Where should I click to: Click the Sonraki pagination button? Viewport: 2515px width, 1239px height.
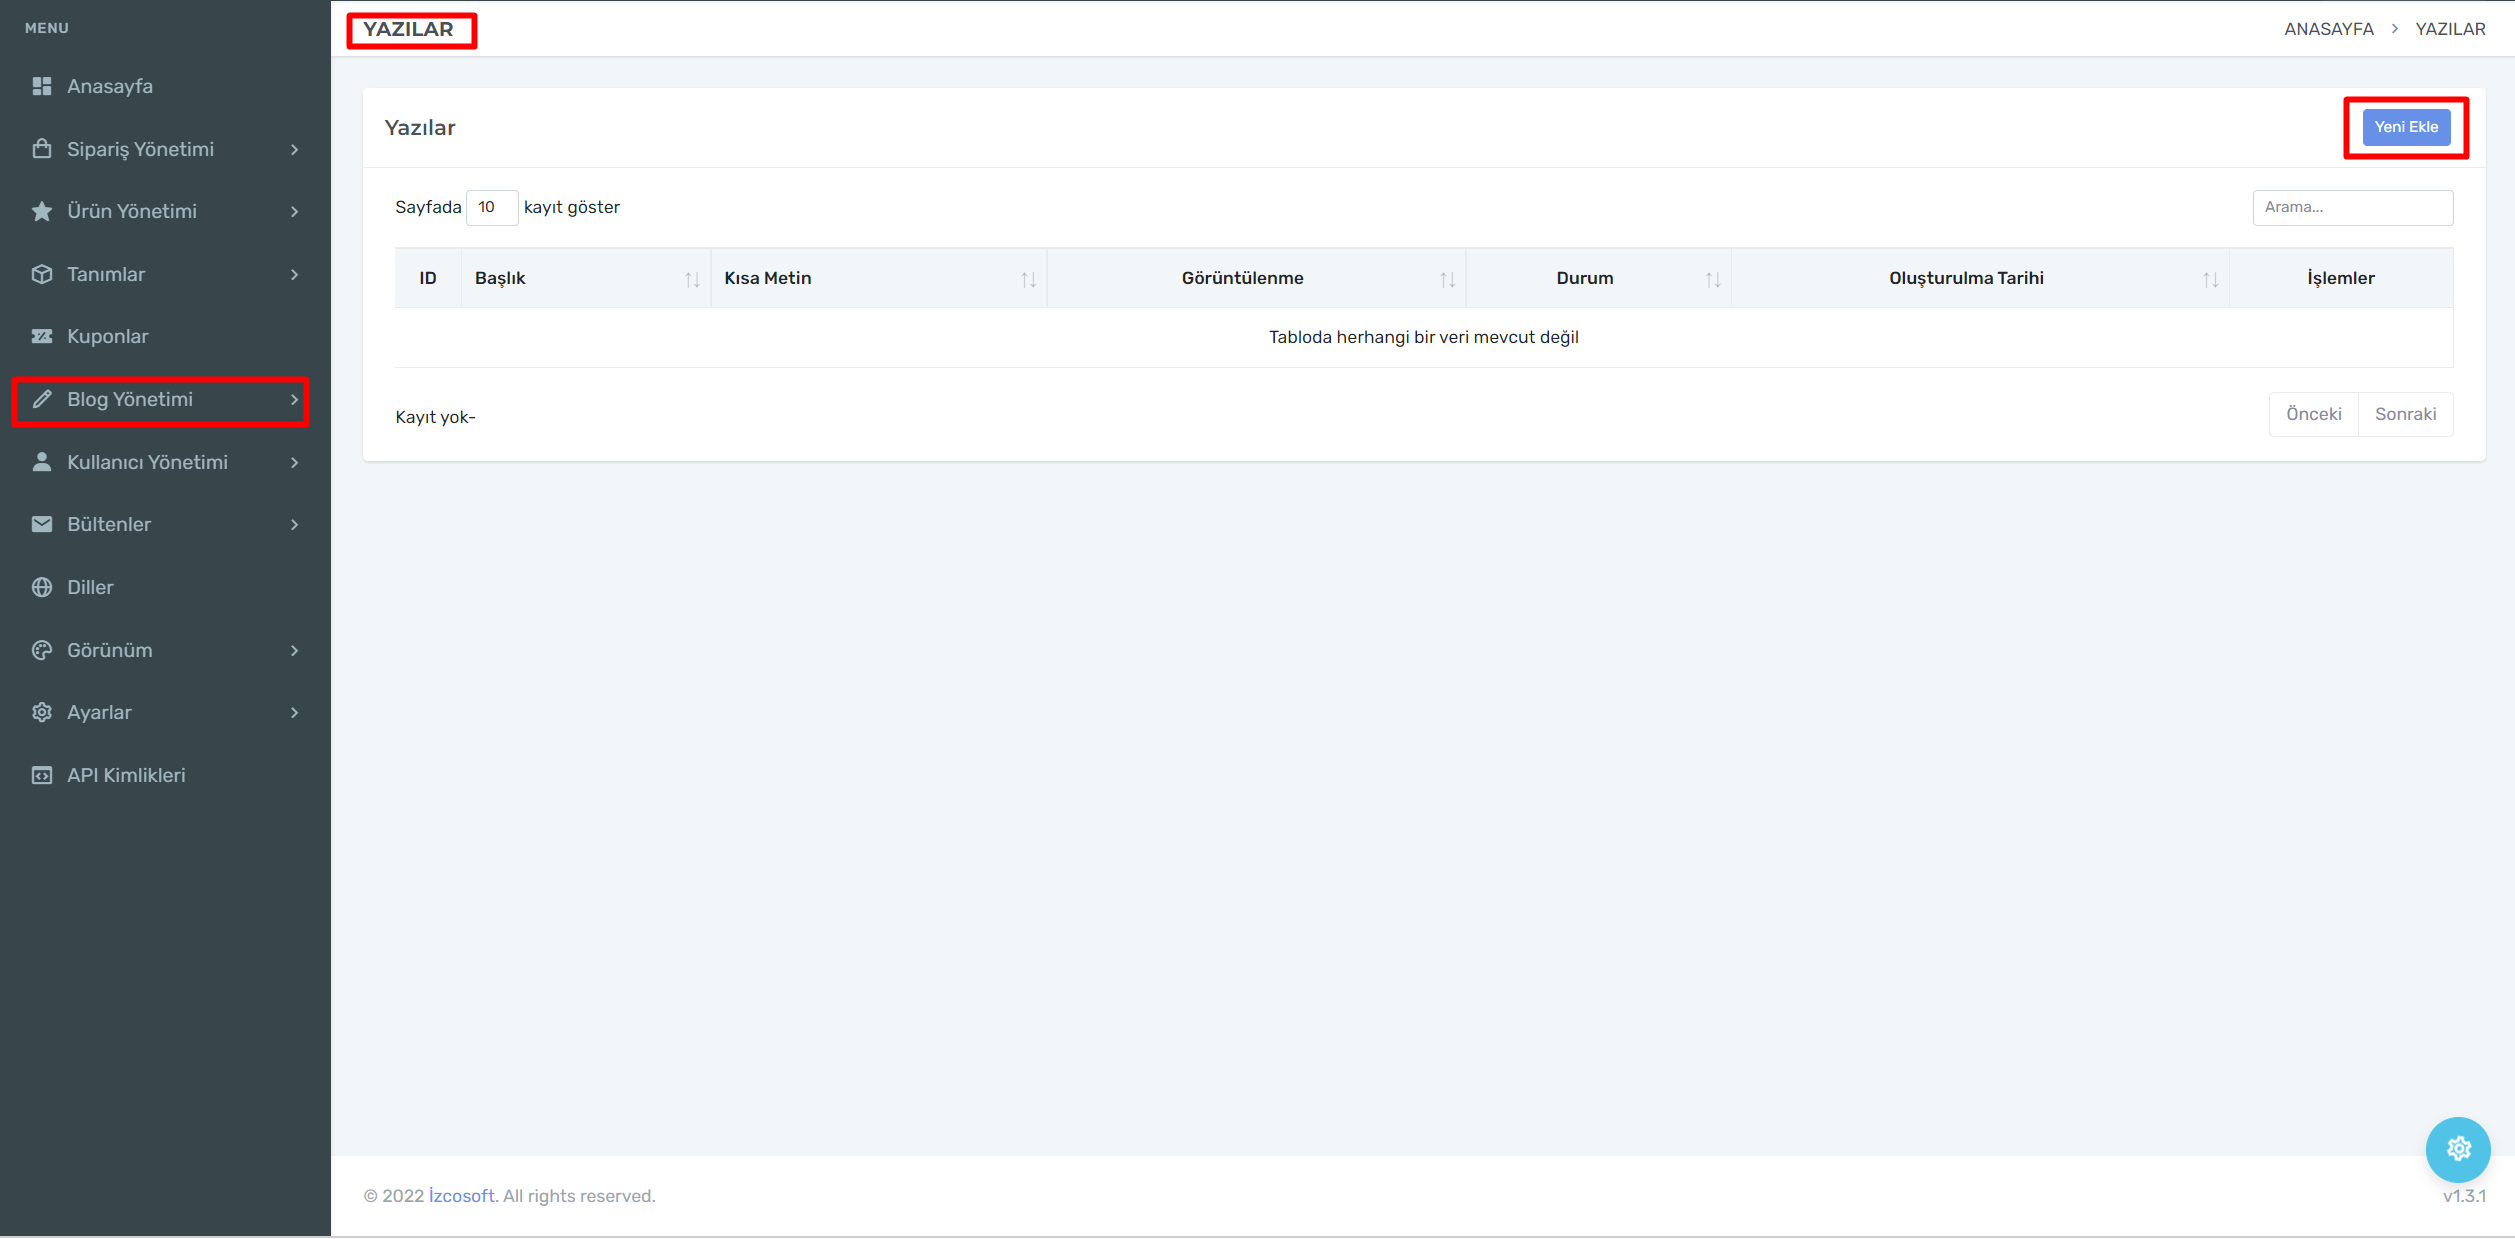click(2405, 414)
